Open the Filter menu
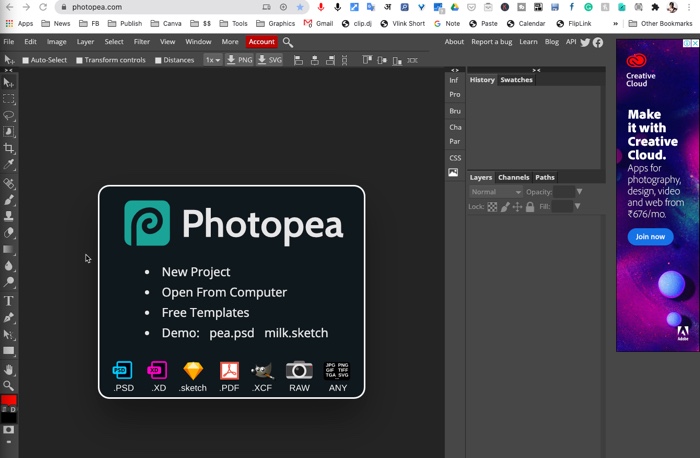This screenshot has width=700, height=458. [x=142, y=42]
